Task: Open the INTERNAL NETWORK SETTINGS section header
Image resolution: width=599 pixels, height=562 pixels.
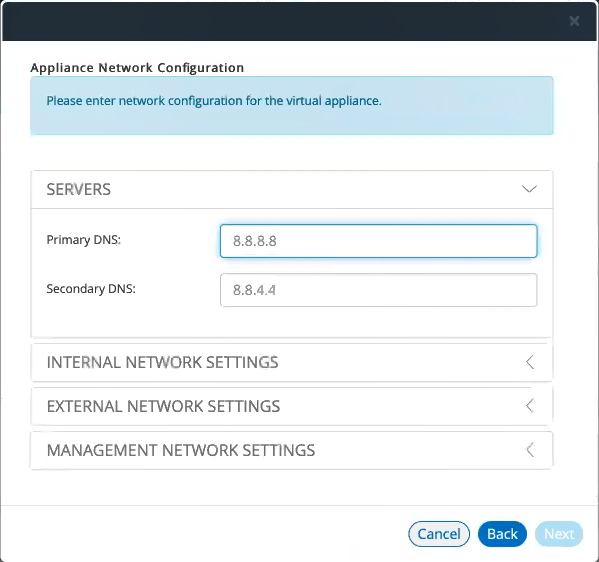Action: point(292,362)
